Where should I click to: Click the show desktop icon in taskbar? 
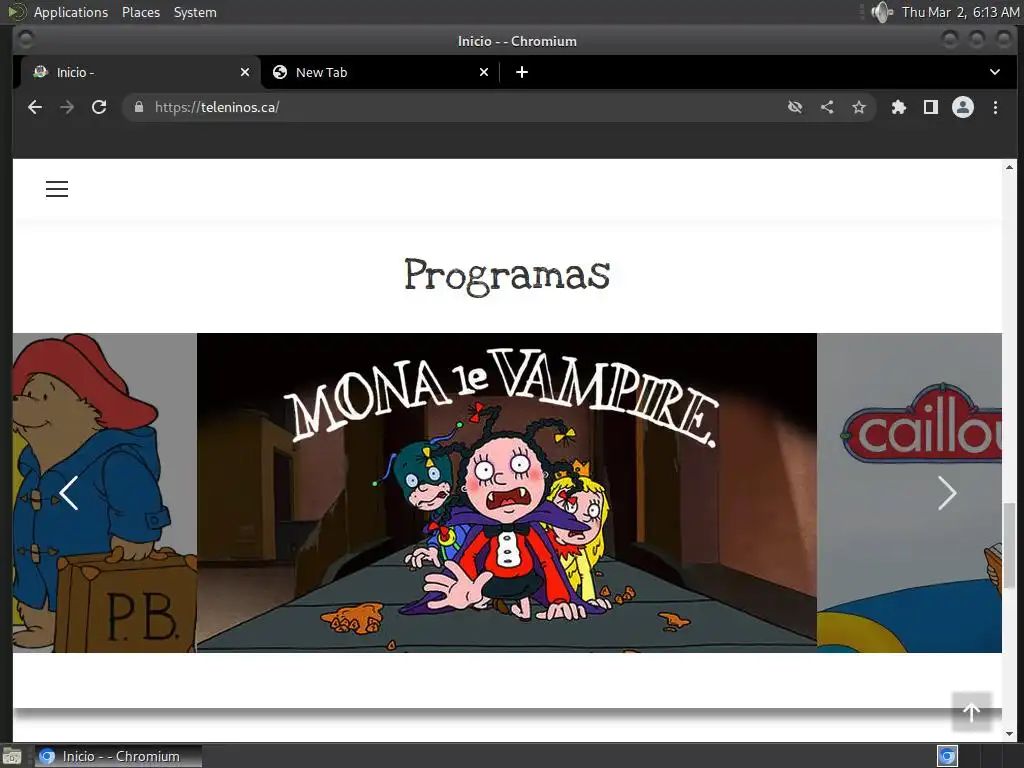point(12,757)
